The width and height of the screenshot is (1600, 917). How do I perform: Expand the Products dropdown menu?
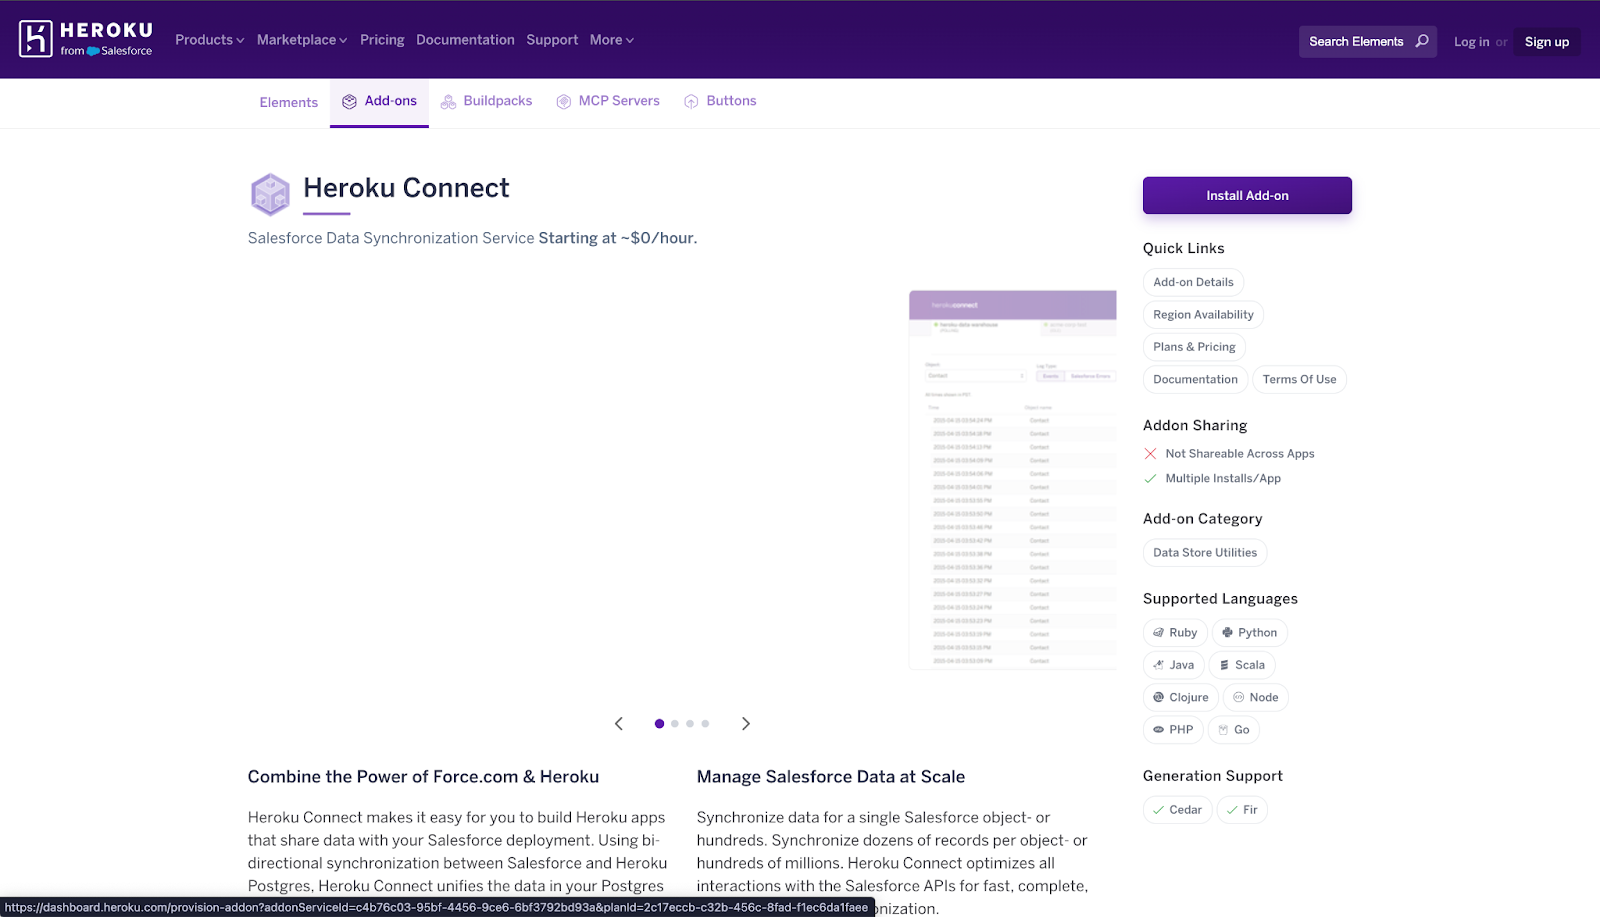point(209,40)
